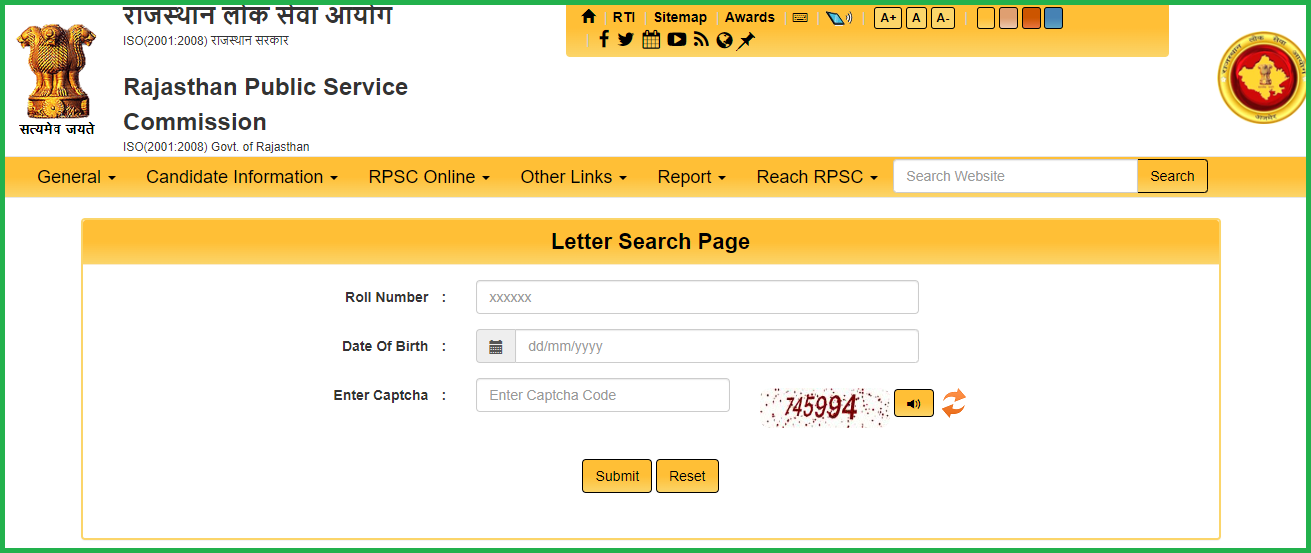Click the Enter Captcha label
This screenshot has height=553, width=1311.
pyautogui.click(x=381, y=395)
